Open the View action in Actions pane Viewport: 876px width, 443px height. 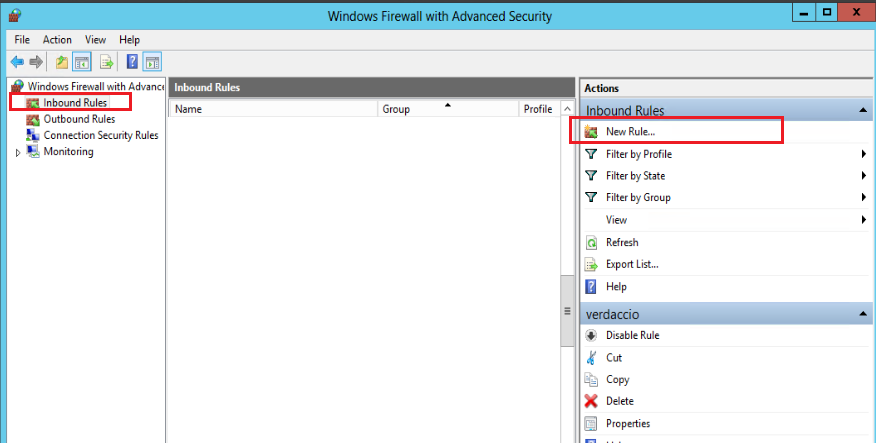(x=617, y=220)
